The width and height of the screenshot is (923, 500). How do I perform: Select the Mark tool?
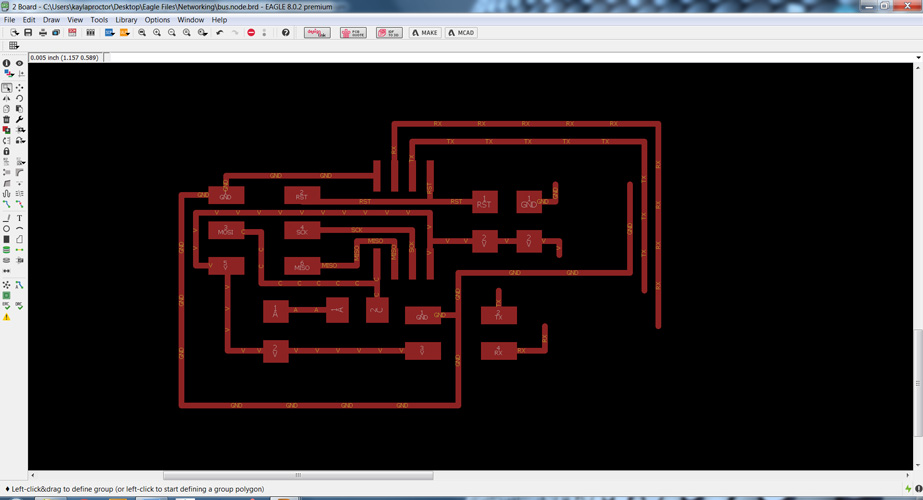21,74
